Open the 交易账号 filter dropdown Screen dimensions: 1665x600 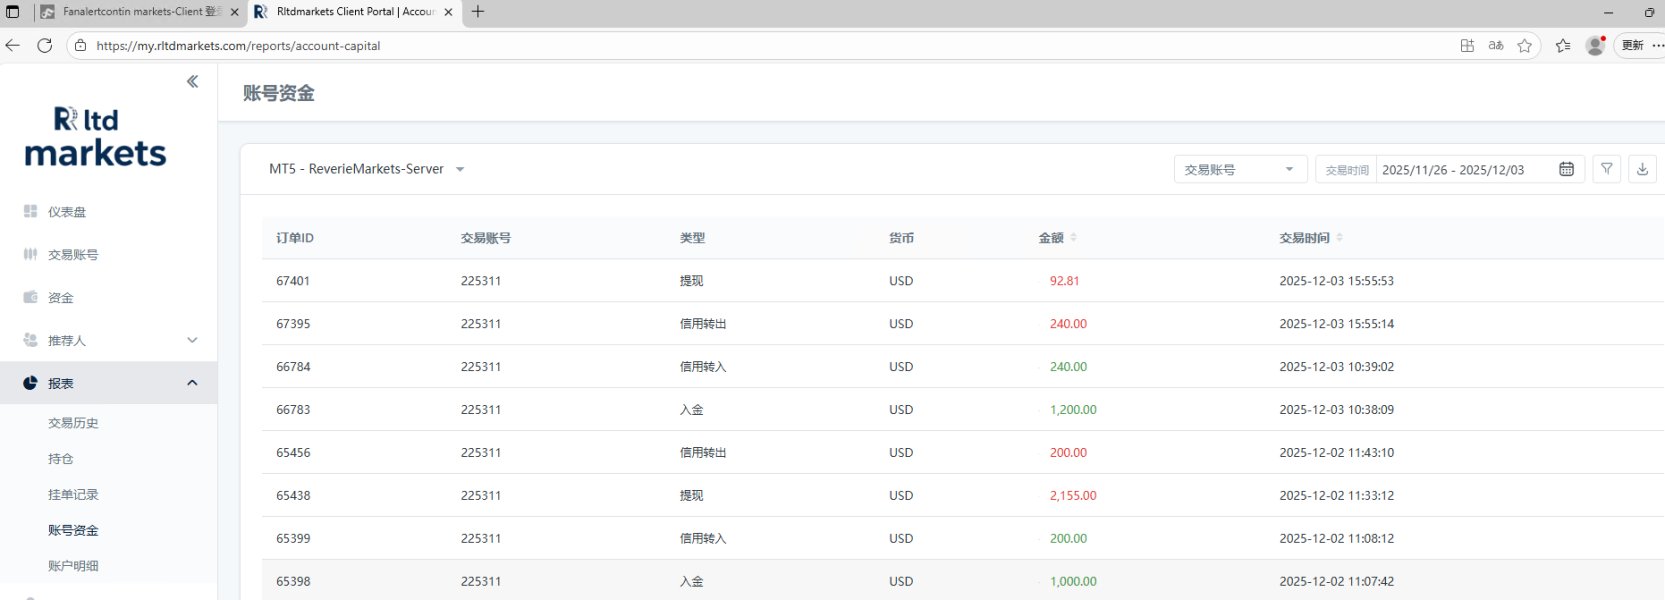pos(1239,169)
